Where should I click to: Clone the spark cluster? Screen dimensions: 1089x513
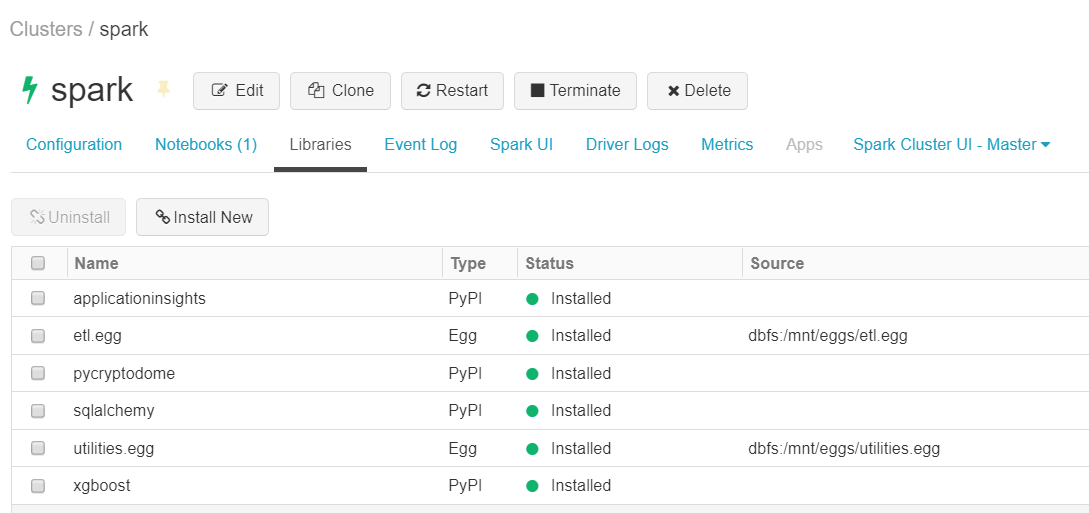tap(341, 90)
